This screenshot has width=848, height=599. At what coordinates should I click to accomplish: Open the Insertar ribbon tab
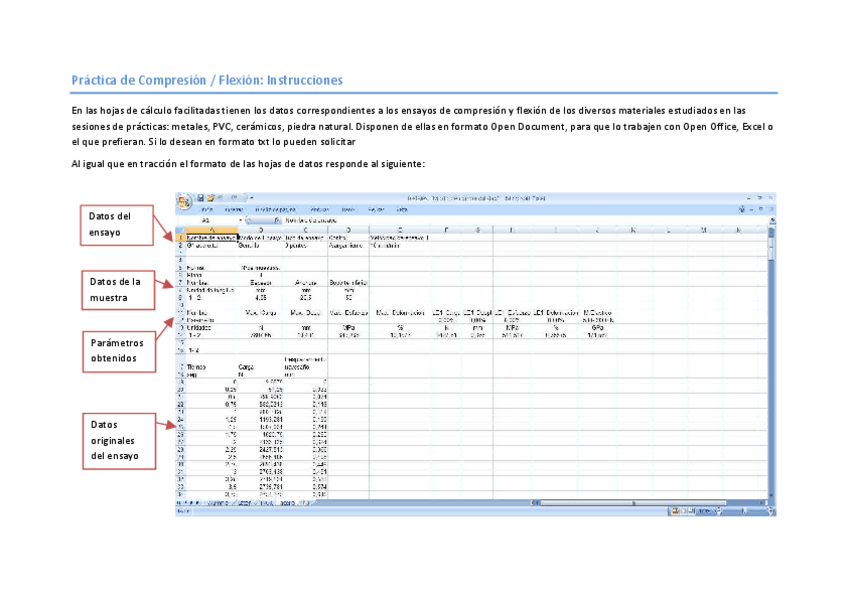[234, 210]
